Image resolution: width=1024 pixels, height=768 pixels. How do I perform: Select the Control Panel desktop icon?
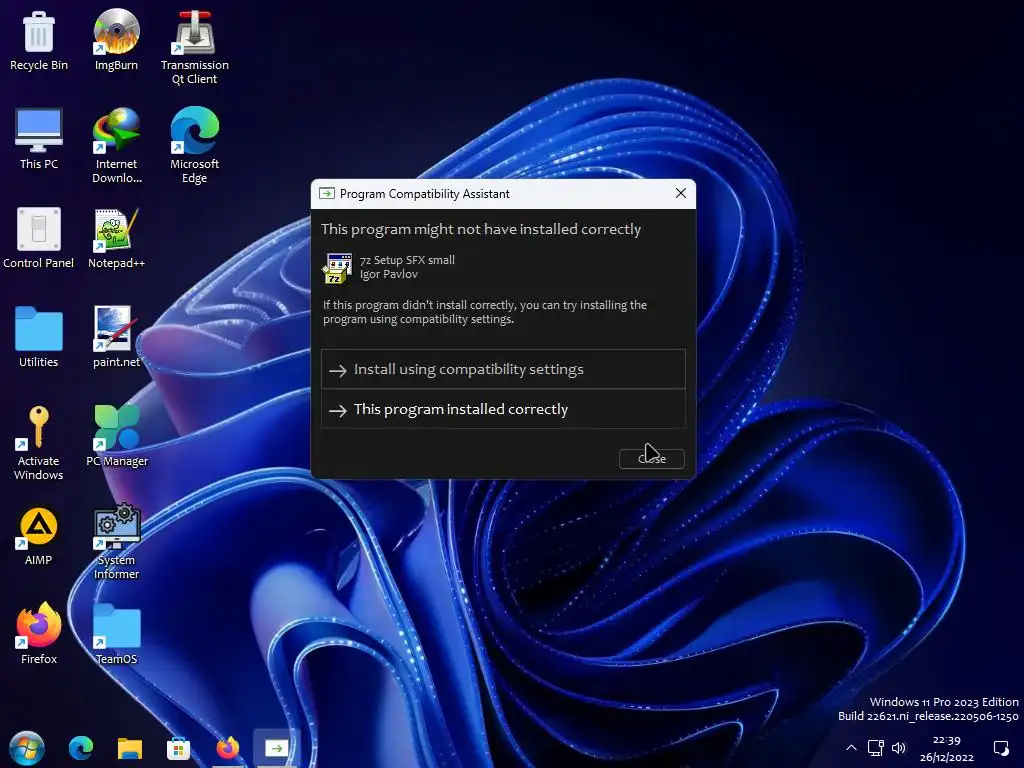click(39, 238)
